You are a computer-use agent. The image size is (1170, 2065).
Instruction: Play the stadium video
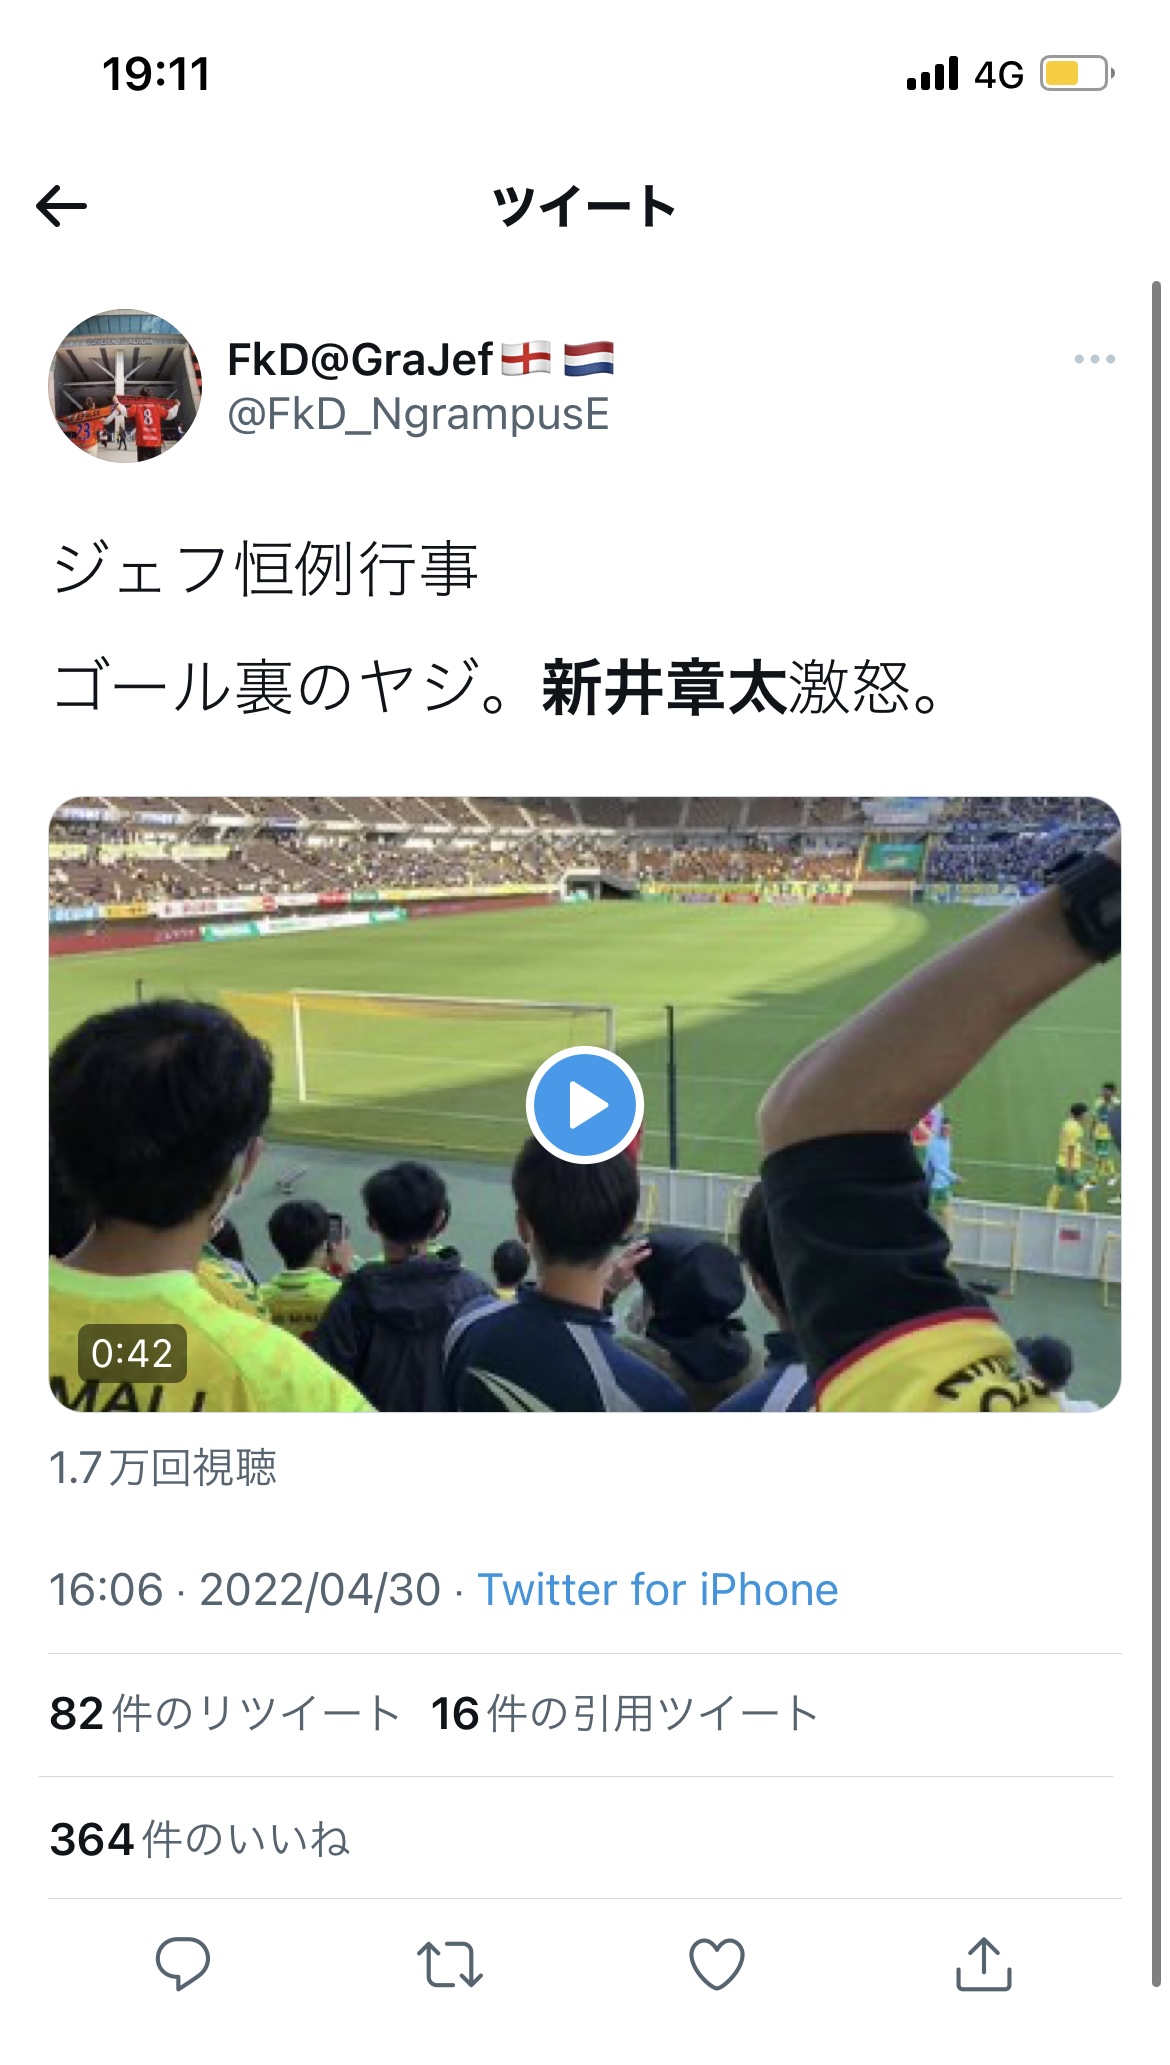point(585,1105)
